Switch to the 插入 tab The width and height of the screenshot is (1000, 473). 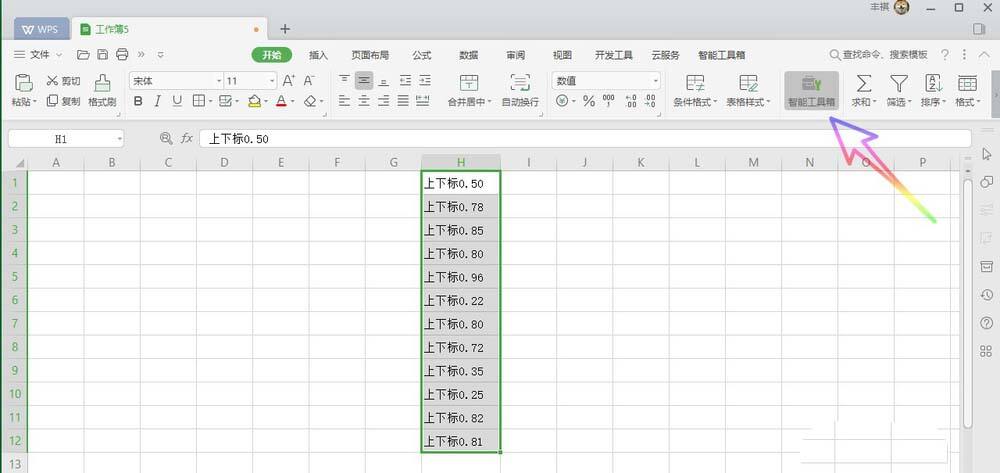click(318, 55)
